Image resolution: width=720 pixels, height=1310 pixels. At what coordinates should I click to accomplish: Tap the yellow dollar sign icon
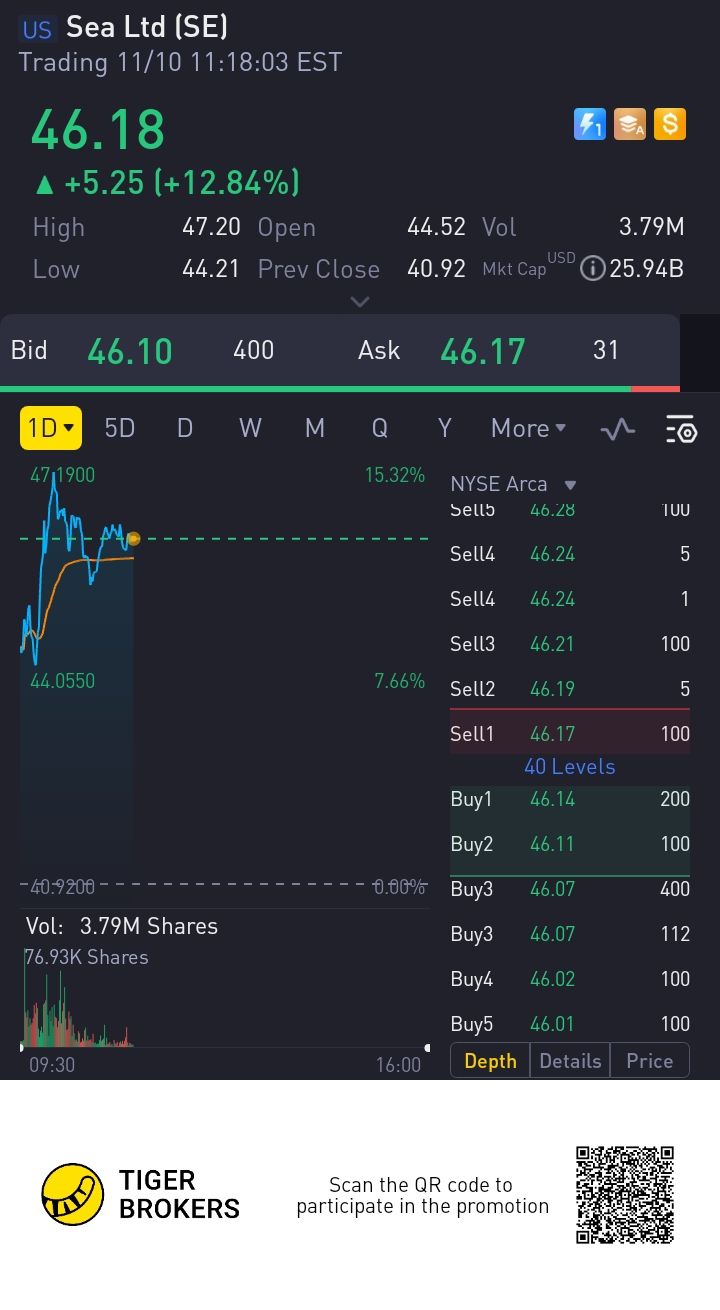click(670, 124)
